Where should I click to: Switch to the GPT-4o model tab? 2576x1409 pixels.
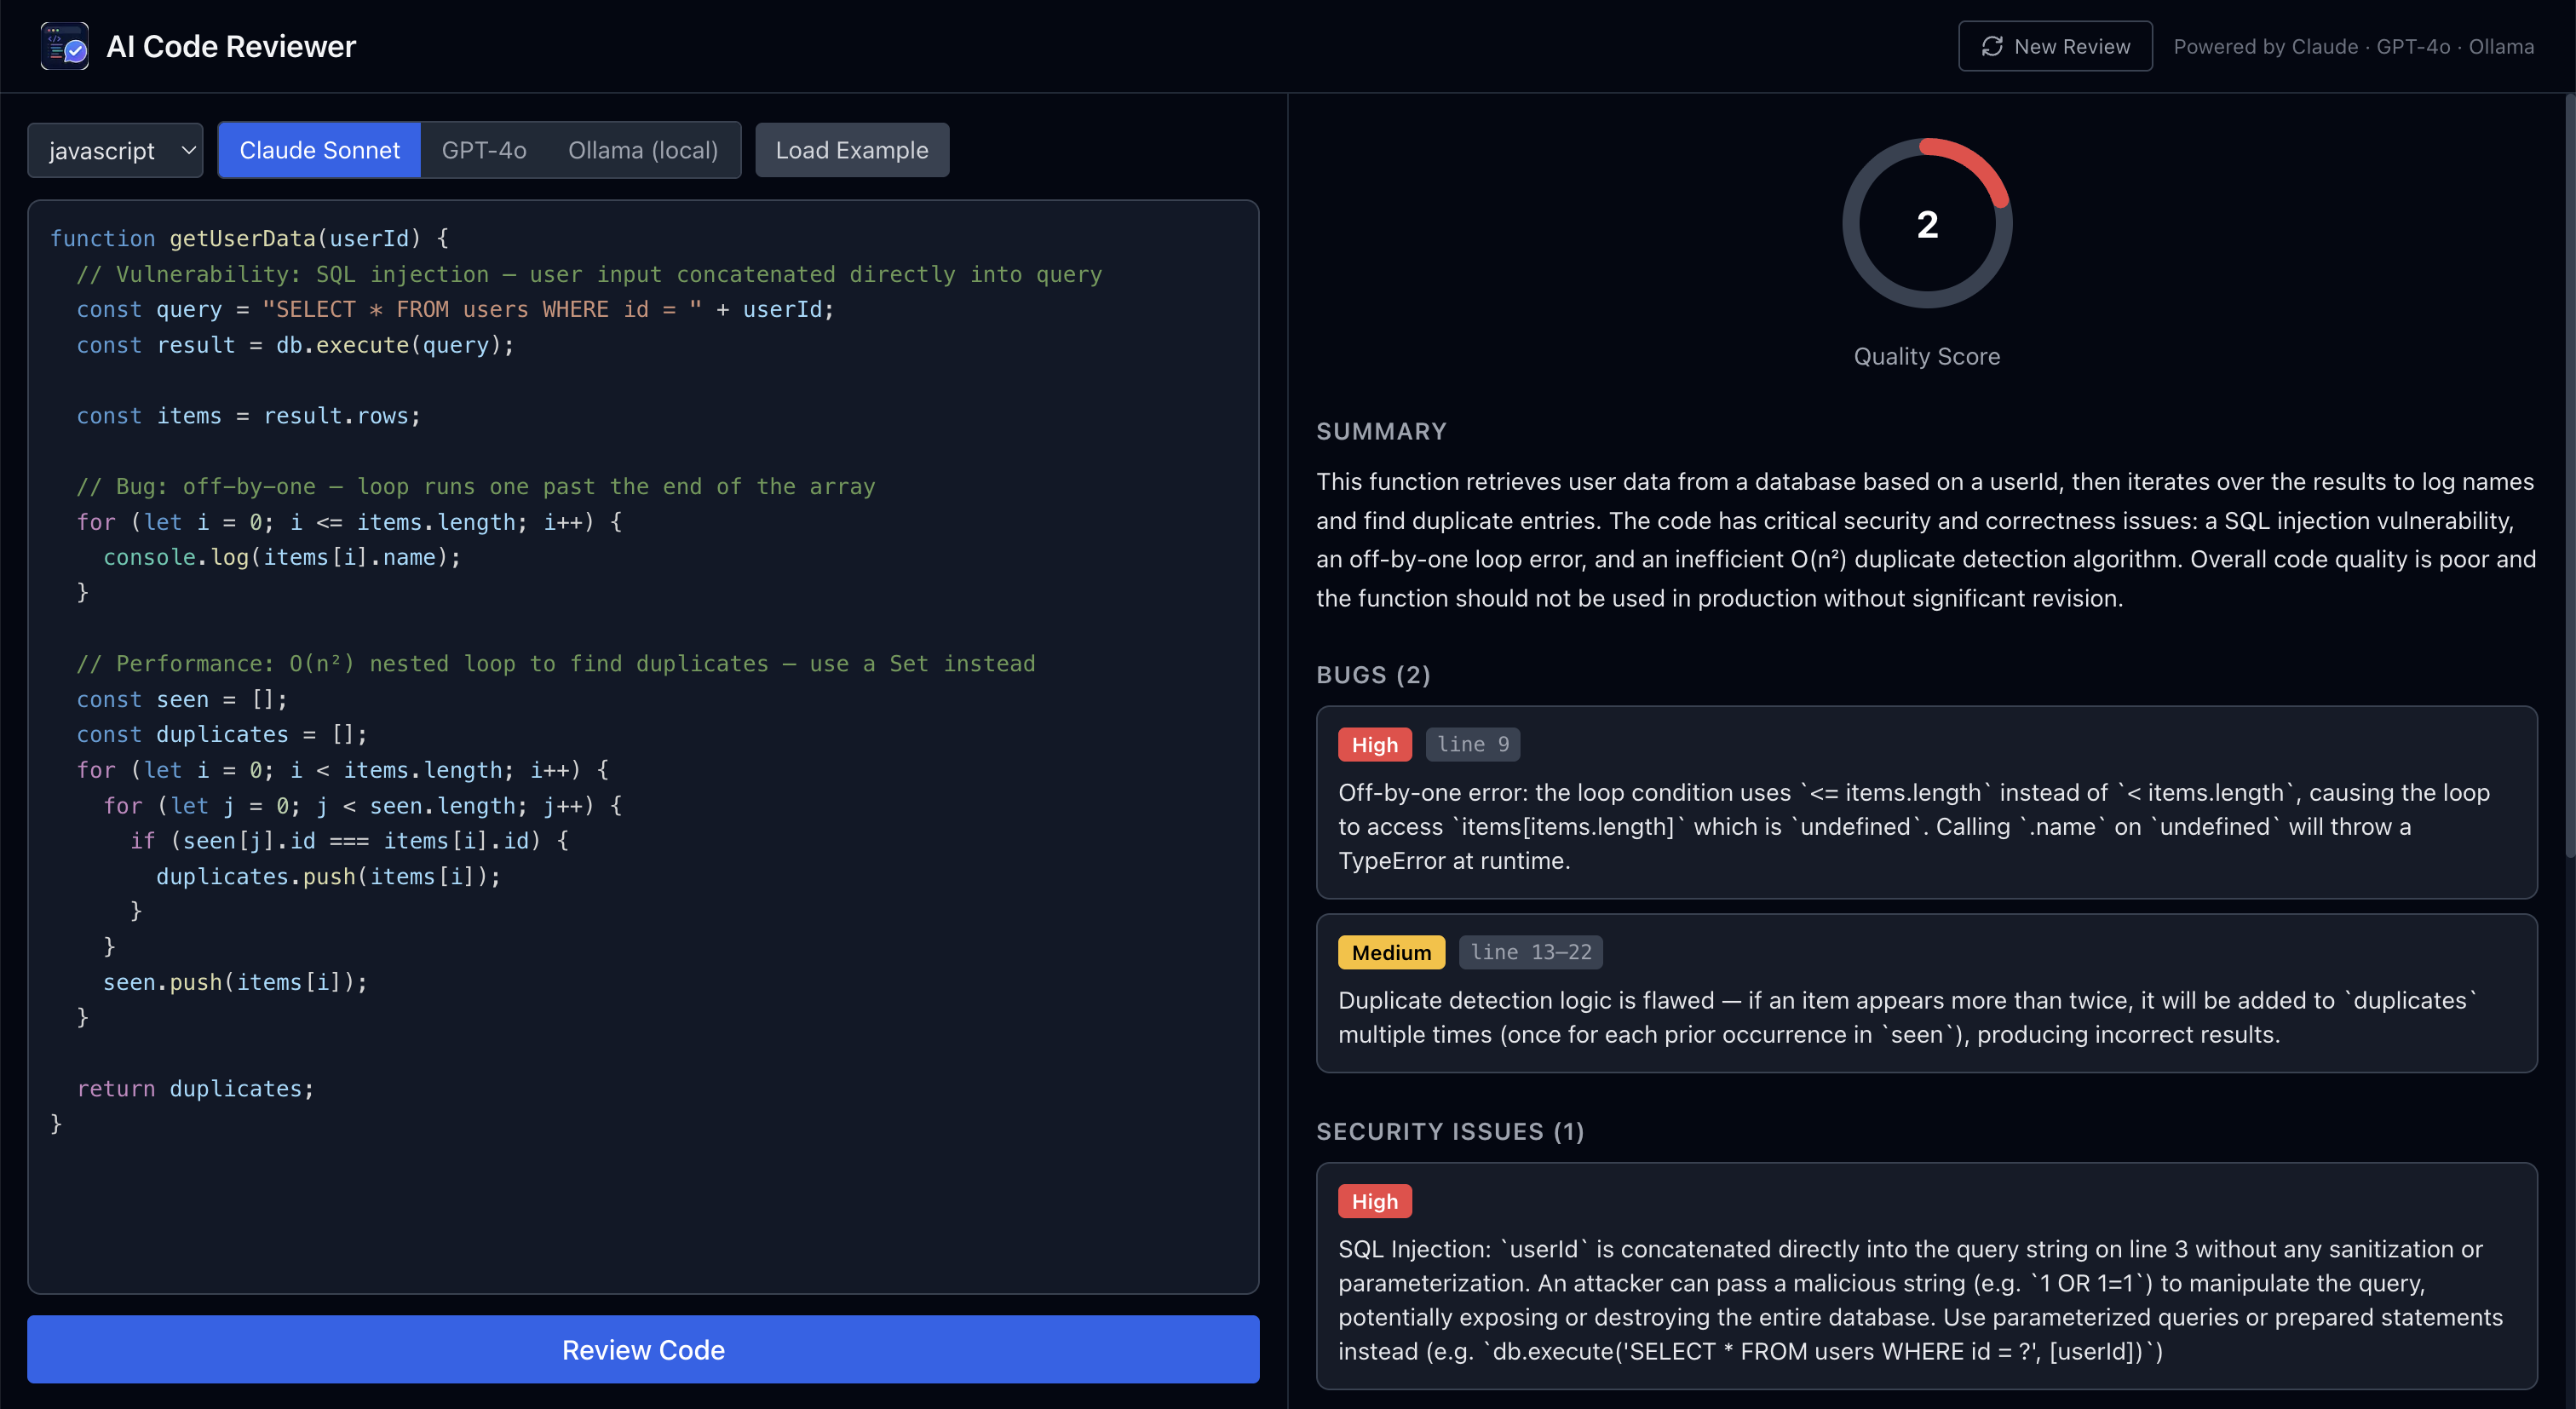tap(484, 150)
